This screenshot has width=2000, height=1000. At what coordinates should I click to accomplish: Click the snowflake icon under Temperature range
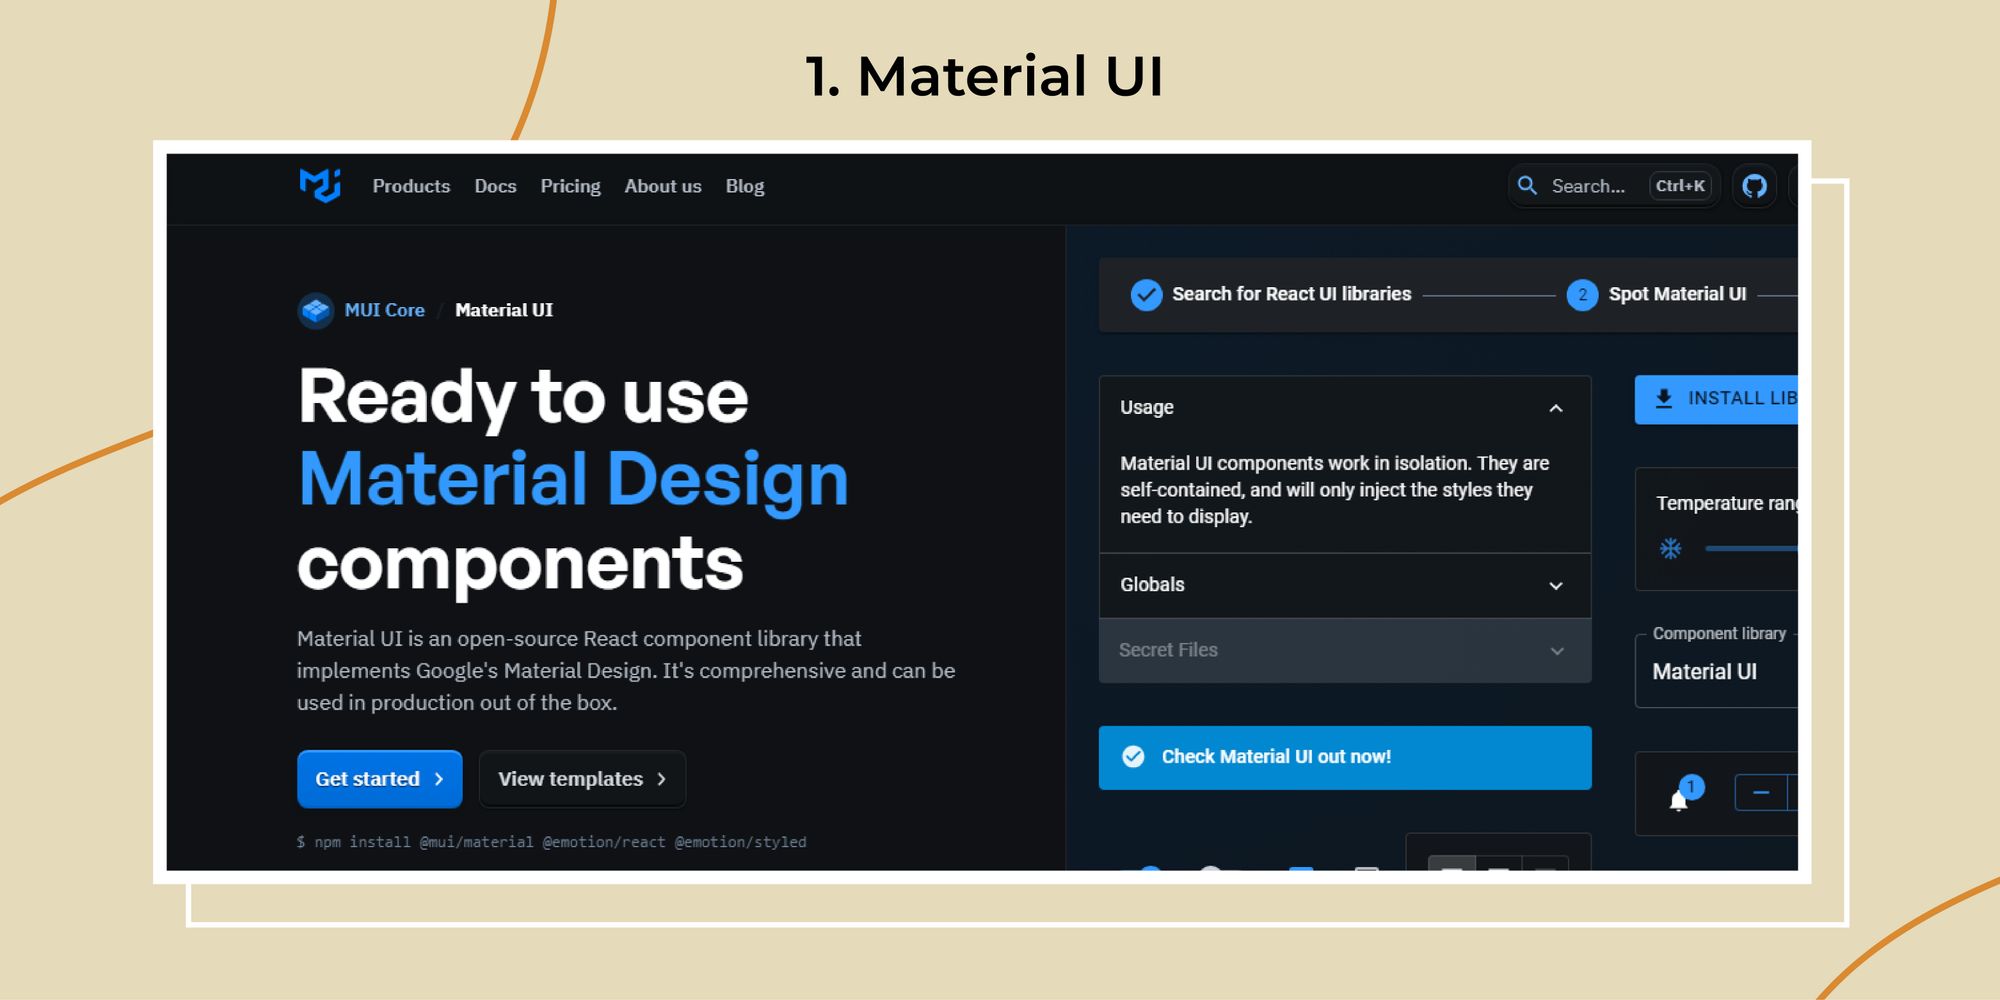point(1671,548)
